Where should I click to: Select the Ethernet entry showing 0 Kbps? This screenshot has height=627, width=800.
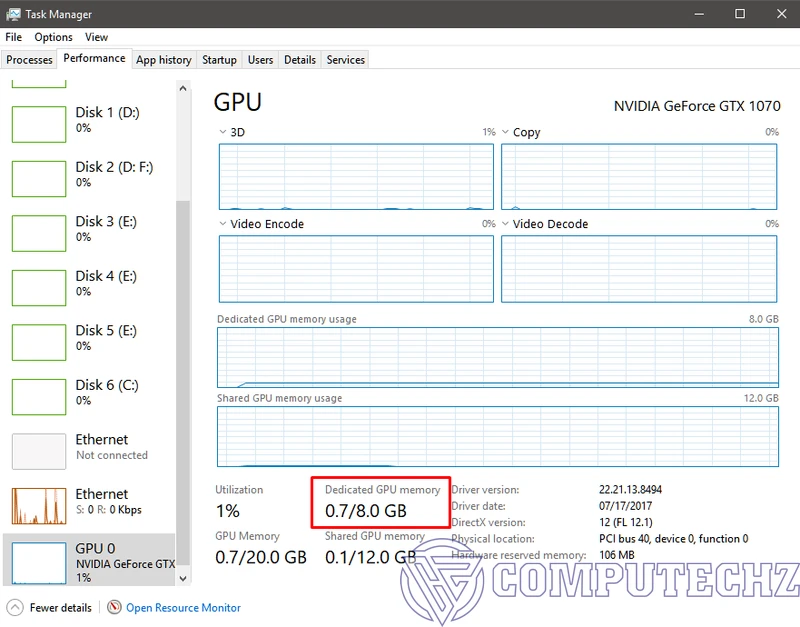click(x=89, y=506)
